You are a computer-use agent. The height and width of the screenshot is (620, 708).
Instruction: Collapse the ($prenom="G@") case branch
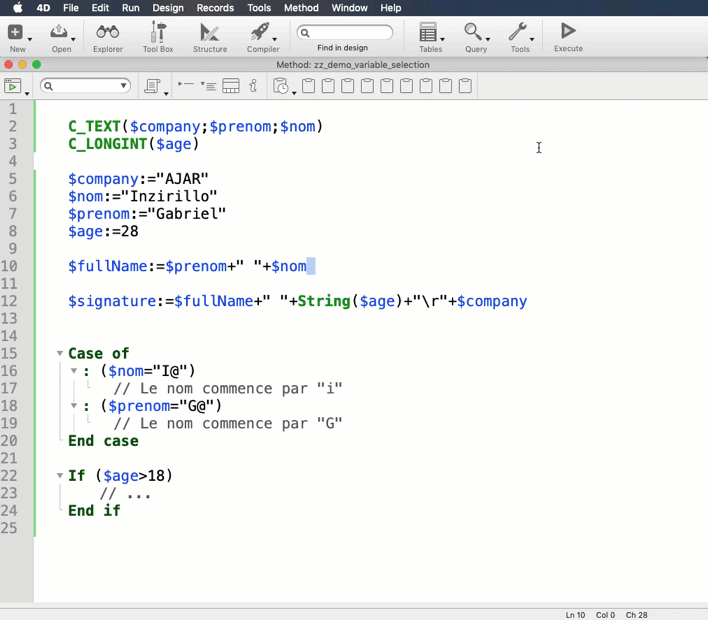coord(74,406)
